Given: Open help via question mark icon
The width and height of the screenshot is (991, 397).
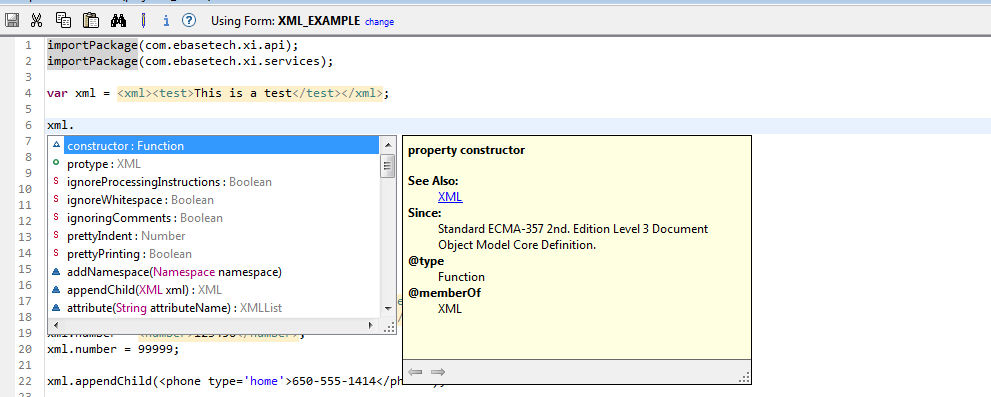Looking at the screenshot, I should [188, 20].
